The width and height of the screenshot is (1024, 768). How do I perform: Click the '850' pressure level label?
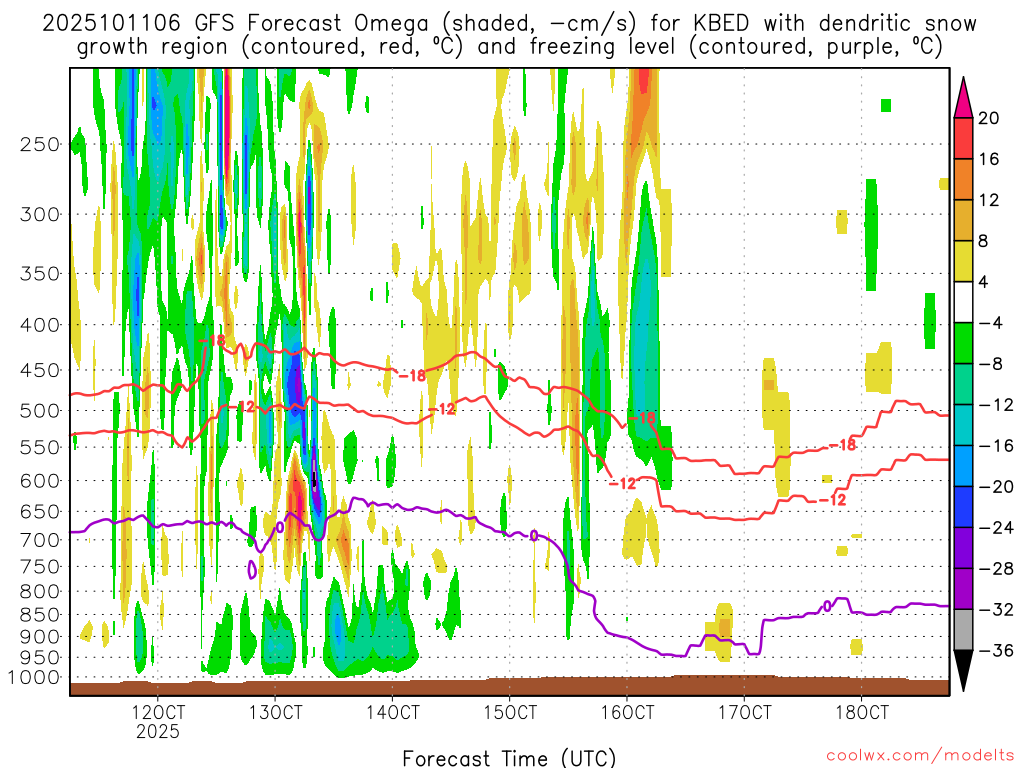pos(40,615)
